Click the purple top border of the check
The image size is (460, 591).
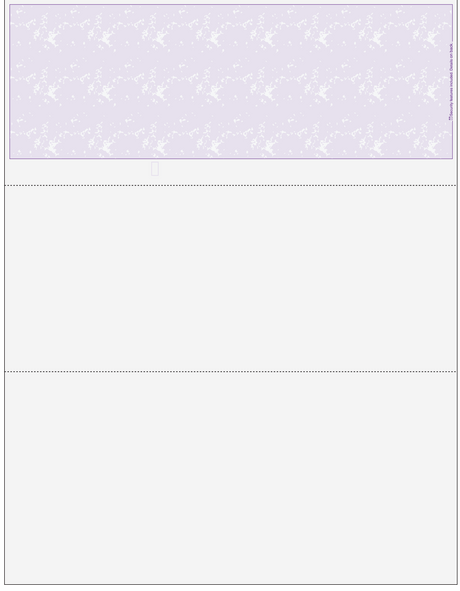(231, 5)
